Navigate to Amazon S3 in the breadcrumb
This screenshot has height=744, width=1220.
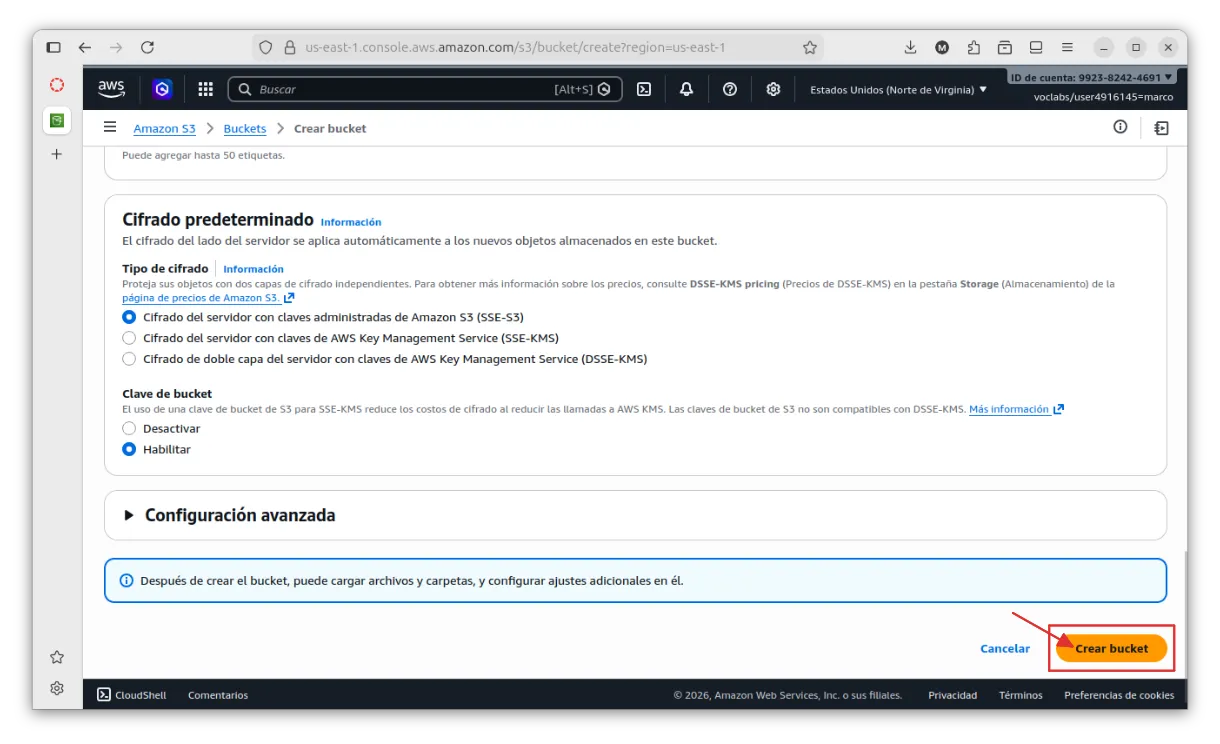[164, 128]
